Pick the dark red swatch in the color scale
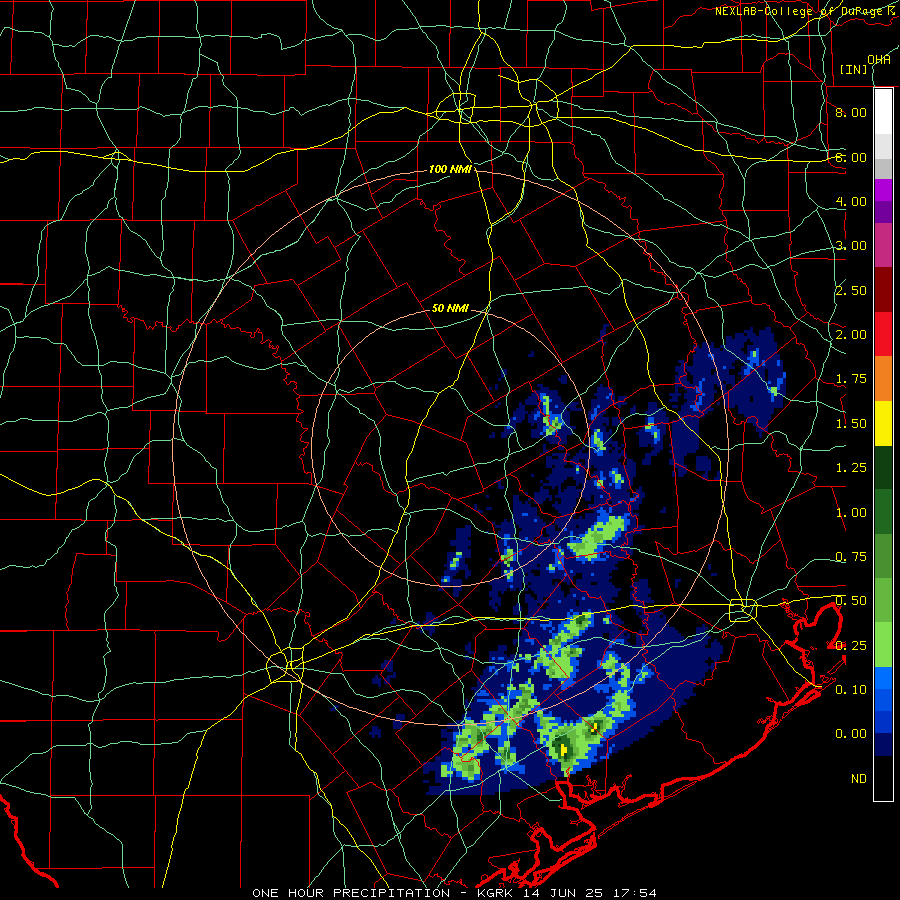Image resolution: width=900 pixels, height=900 pixels. (x=883, y=290)
